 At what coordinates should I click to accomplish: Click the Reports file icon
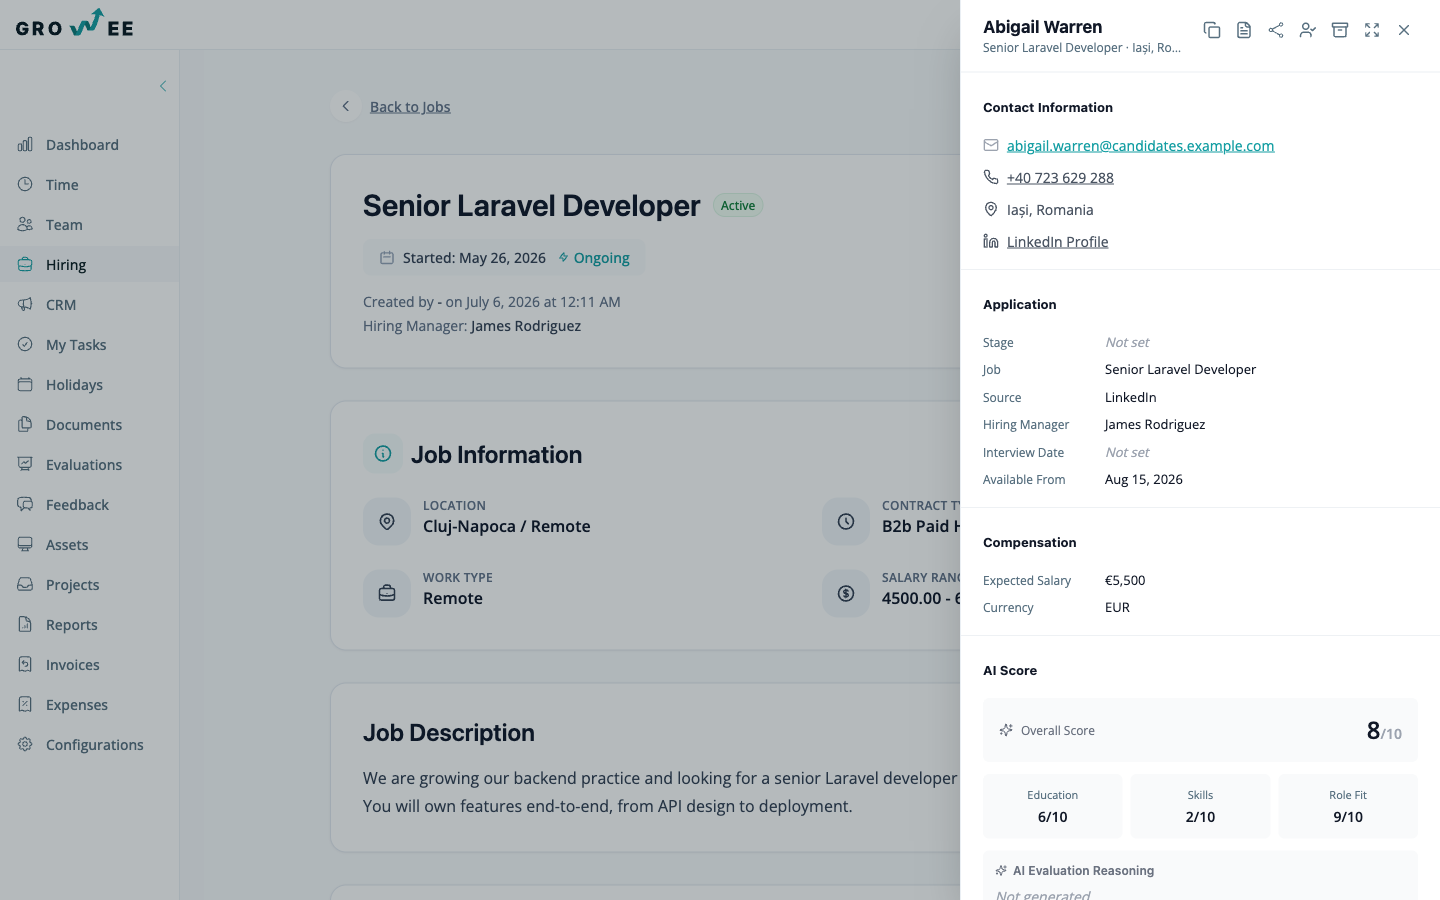[x=25, y=624]
